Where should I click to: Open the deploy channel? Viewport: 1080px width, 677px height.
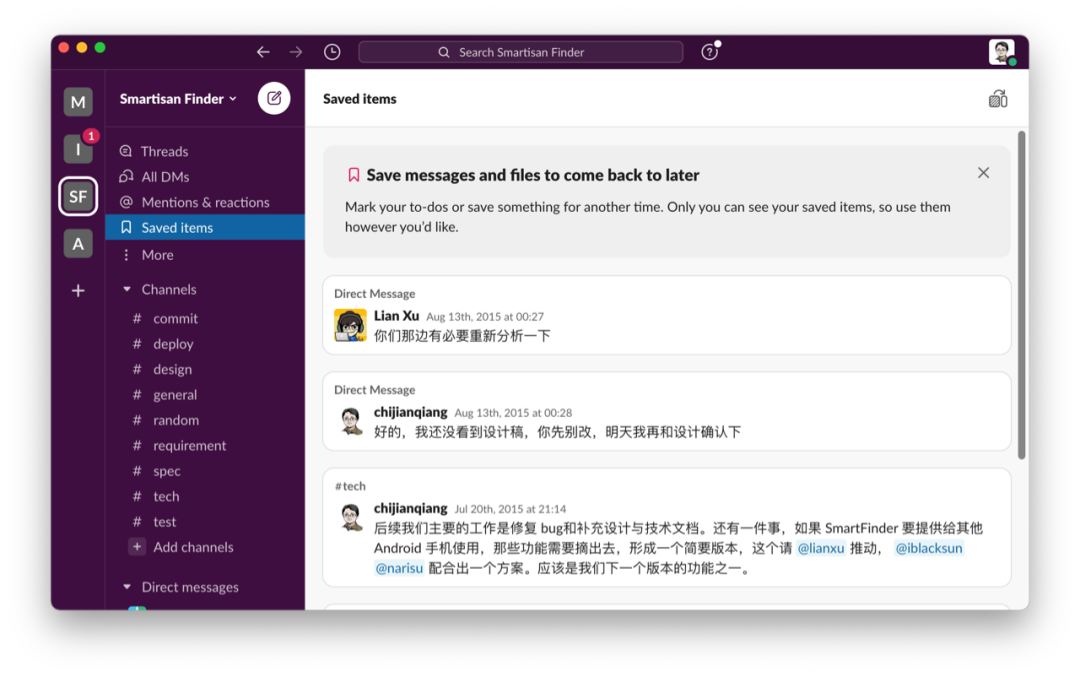point(205,344)
